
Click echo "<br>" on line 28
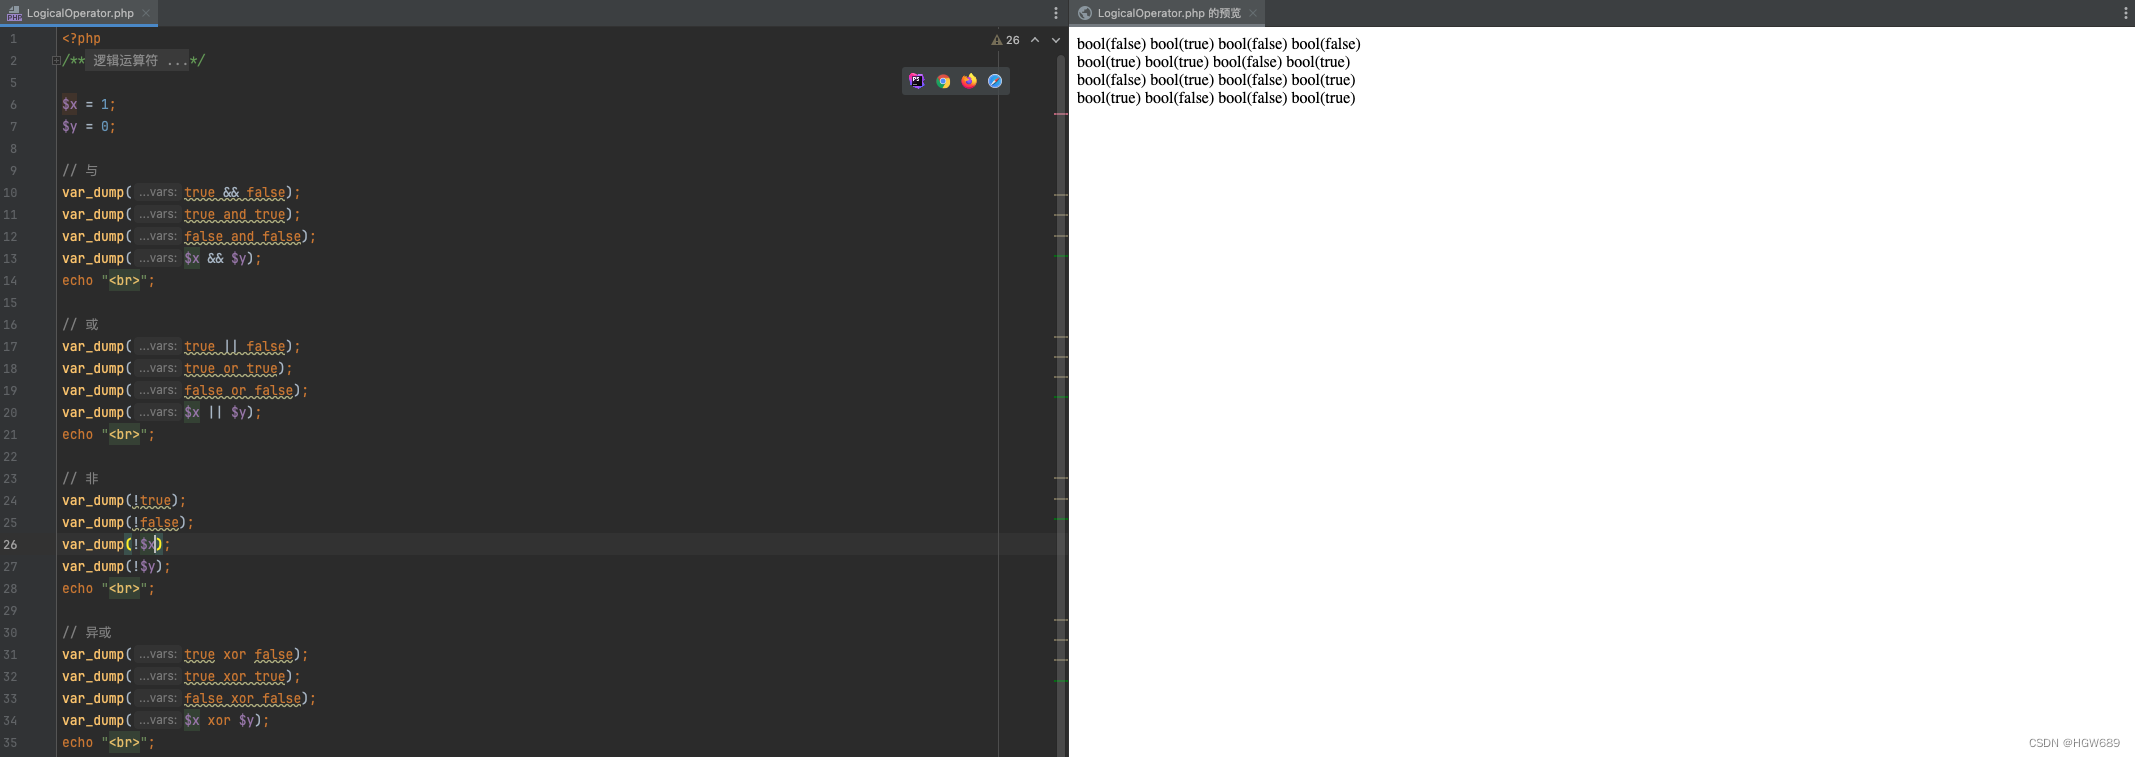tap(108, 589)
